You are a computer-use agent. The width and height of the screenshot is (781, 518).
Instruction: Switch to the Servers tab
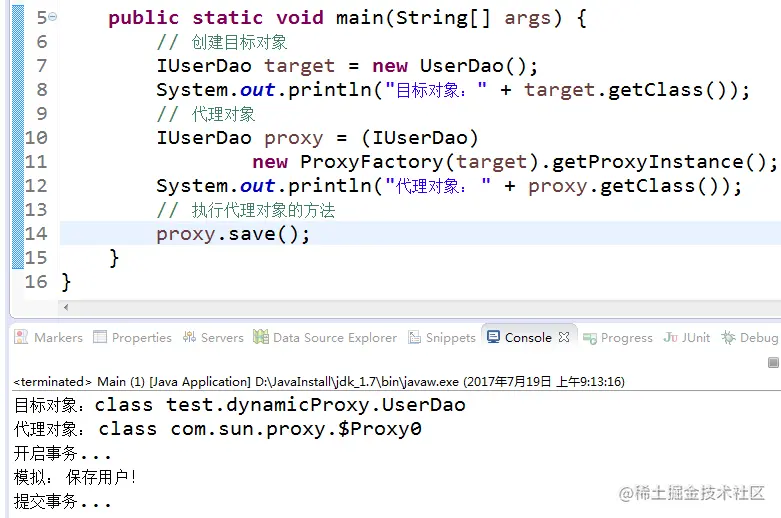click(213, 337)
